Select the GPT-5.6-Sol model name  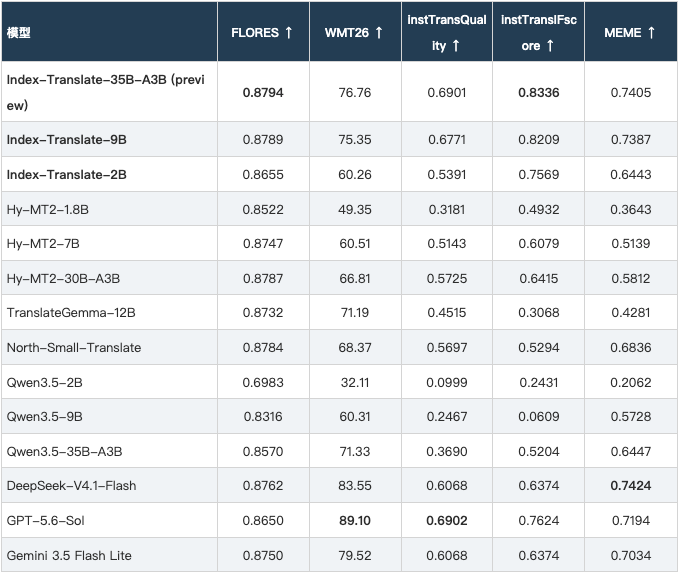coord(46,520)
